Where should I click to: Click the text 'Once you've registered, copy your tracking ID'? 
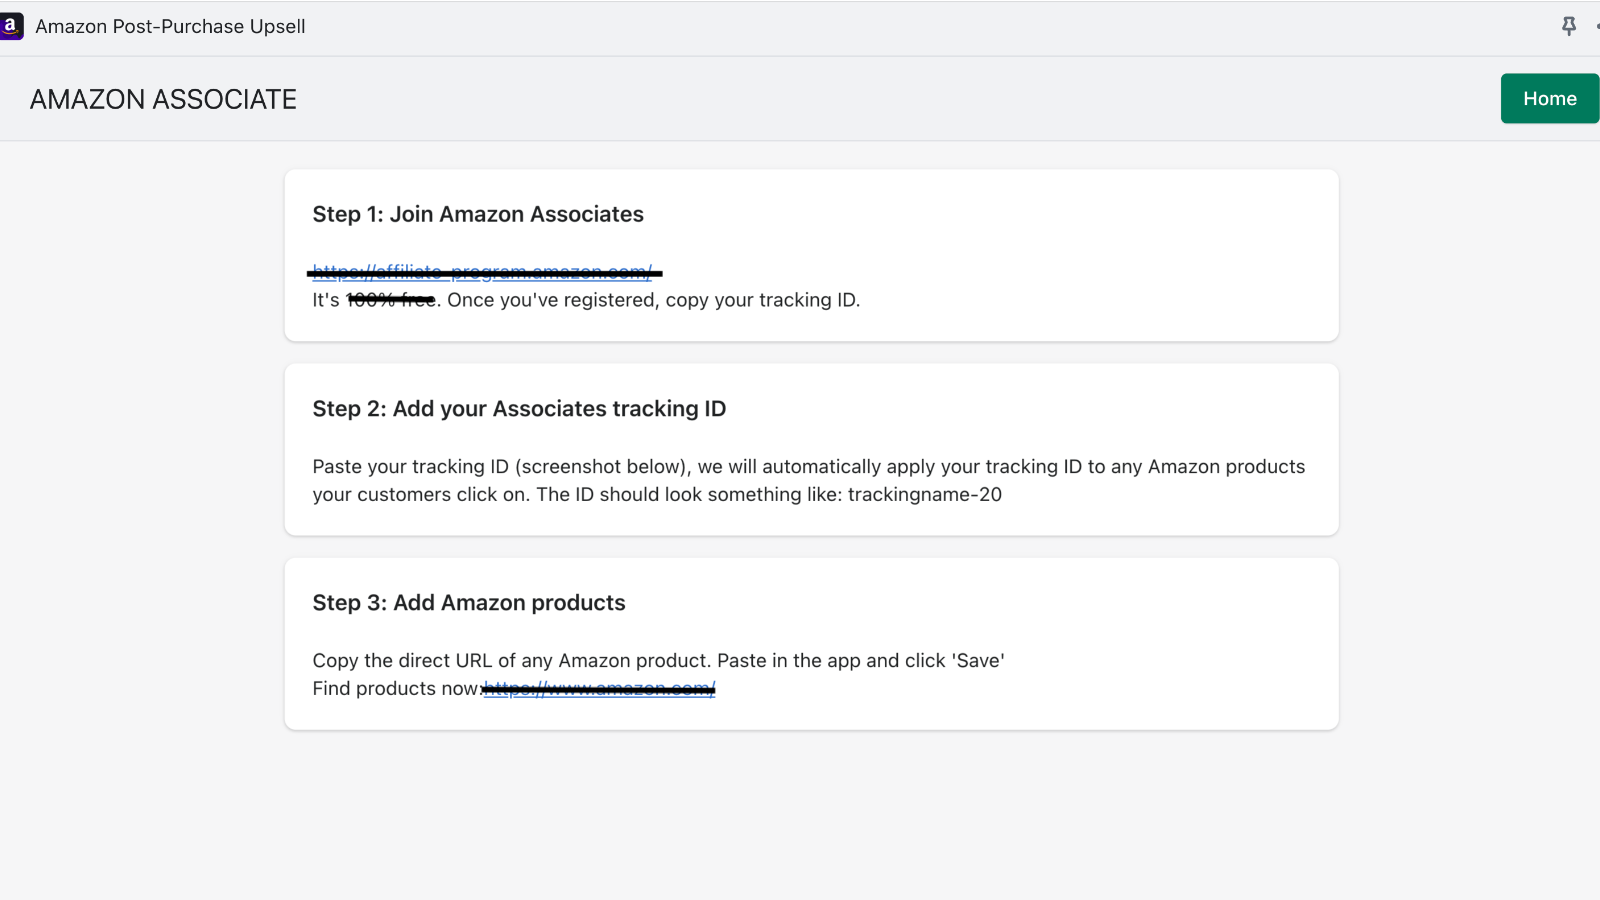(652, 300)
